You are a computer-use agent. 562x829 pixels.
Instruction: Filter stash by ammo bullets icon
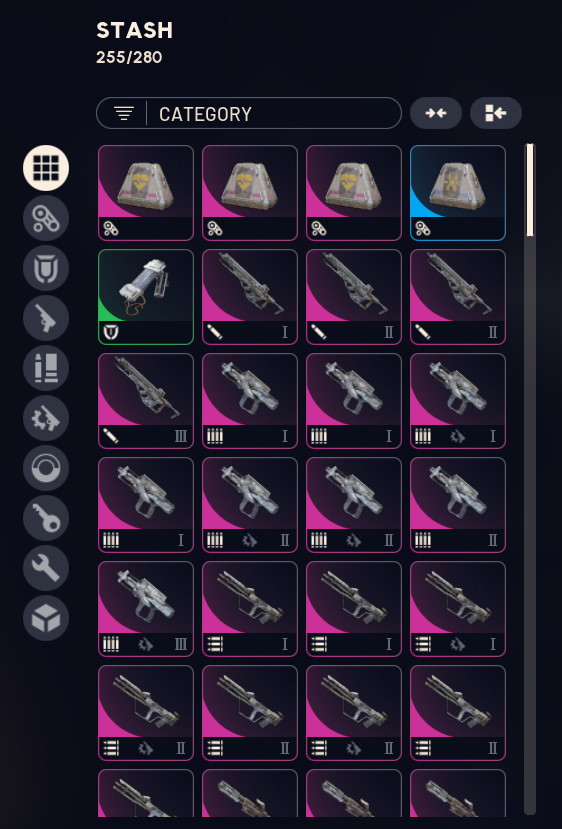pos(46,368)
